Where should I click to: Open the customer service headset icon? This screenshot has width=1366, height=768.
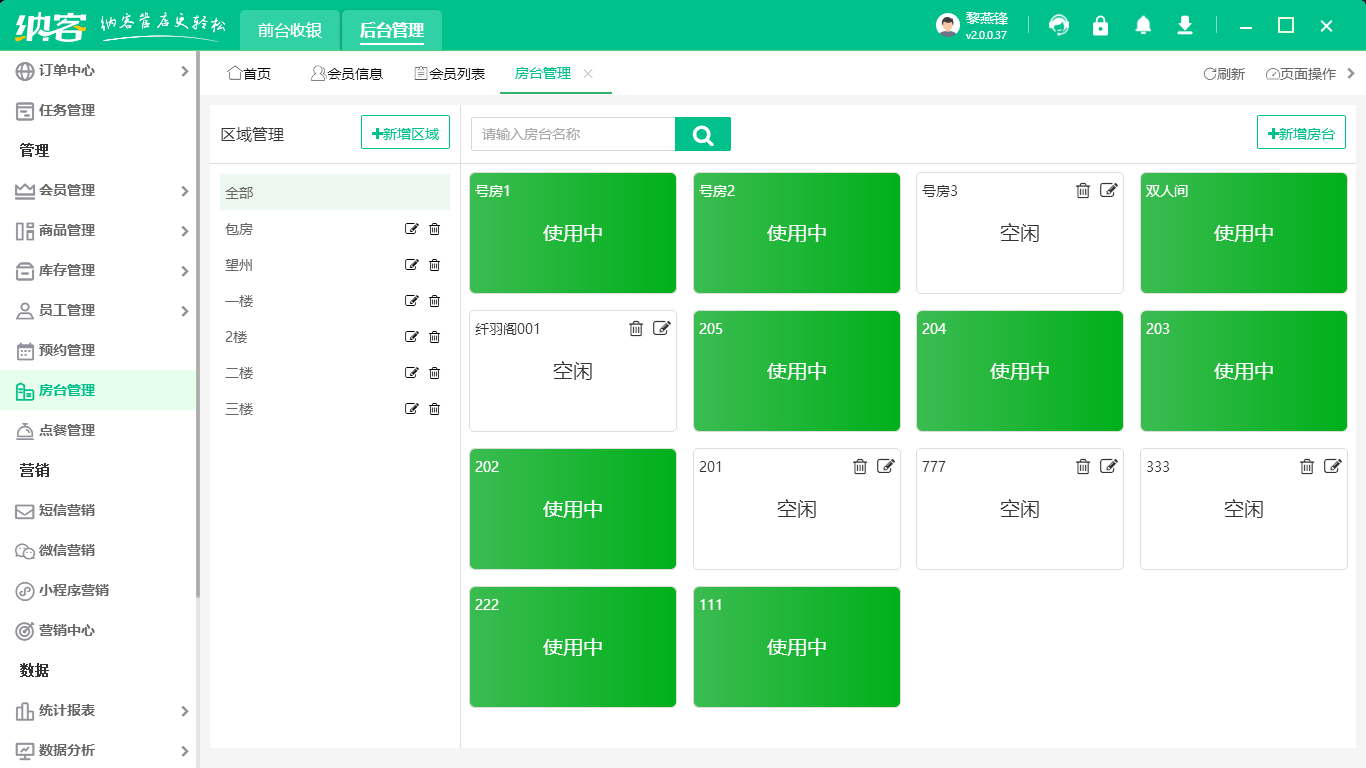[1058, 26]
